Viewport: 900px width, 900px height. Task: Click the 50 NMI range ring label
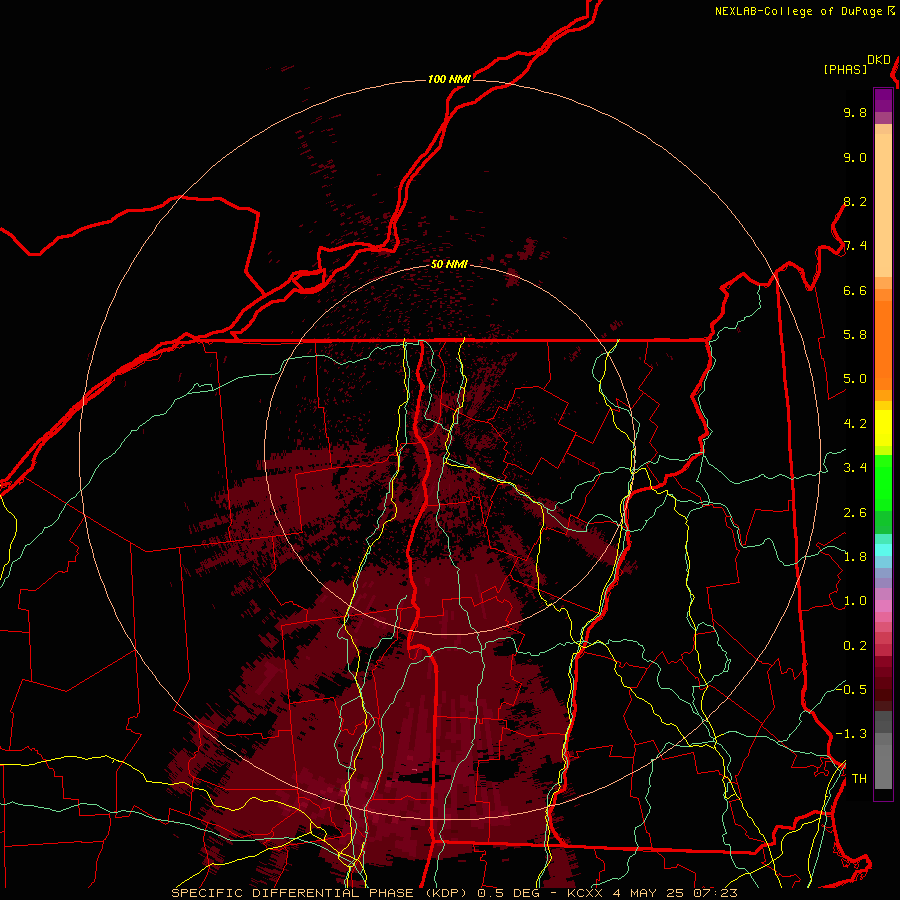[x=449, y=264]
